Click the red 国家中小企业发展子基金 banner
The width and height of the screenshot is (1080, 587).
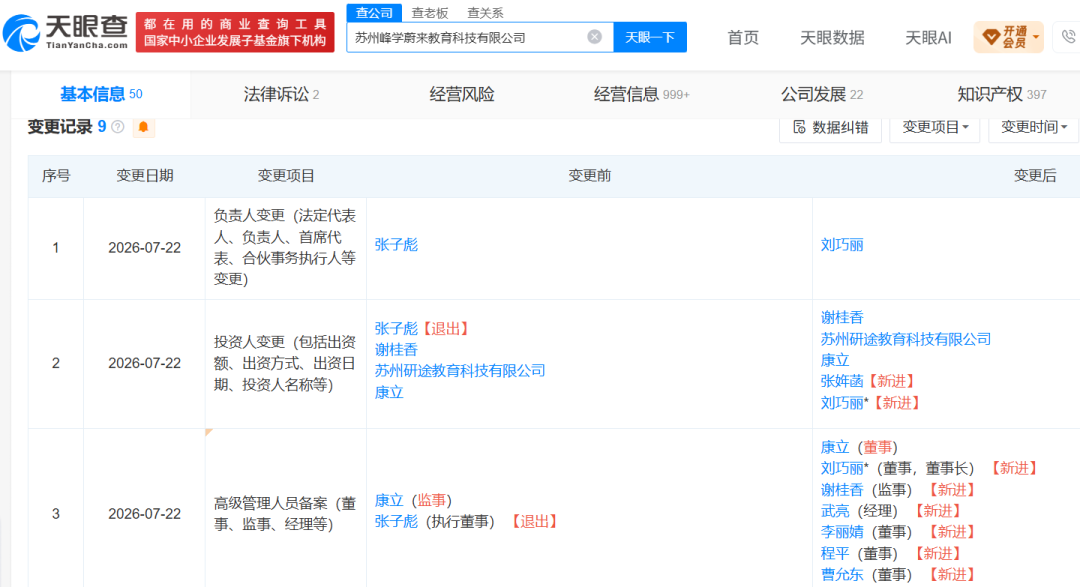(235, 32)
